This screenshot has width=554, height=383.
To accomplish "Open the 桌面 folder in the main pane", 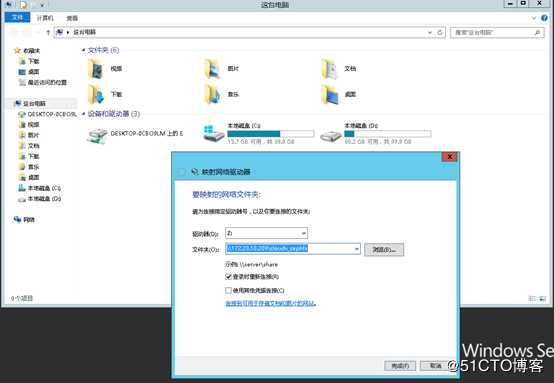I will pos(339,94).
